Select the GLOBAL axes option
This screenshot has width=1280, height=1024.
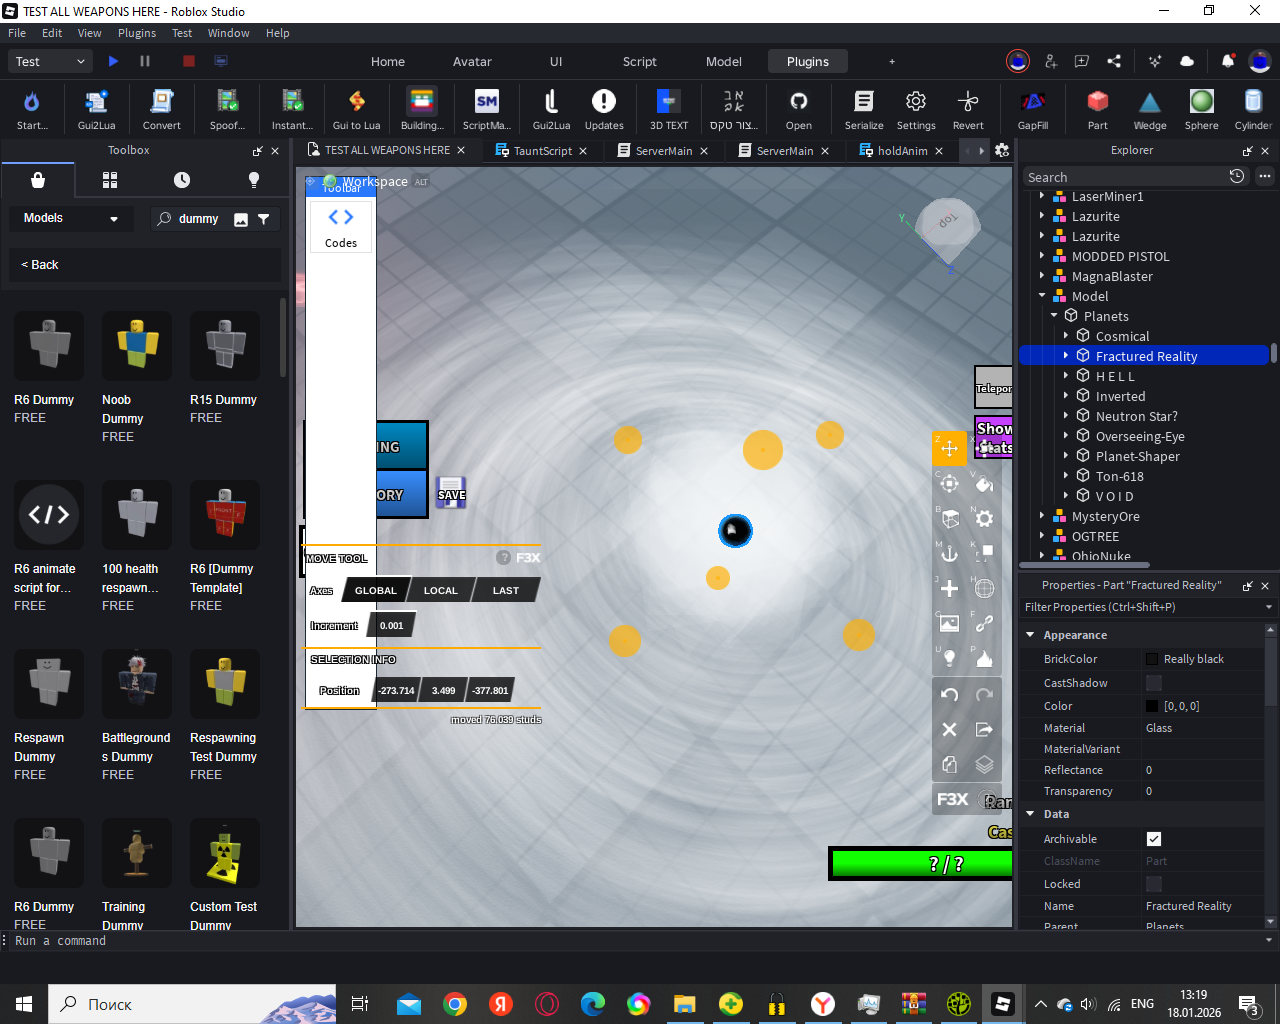pyautogui.click(x=376, y=591)
